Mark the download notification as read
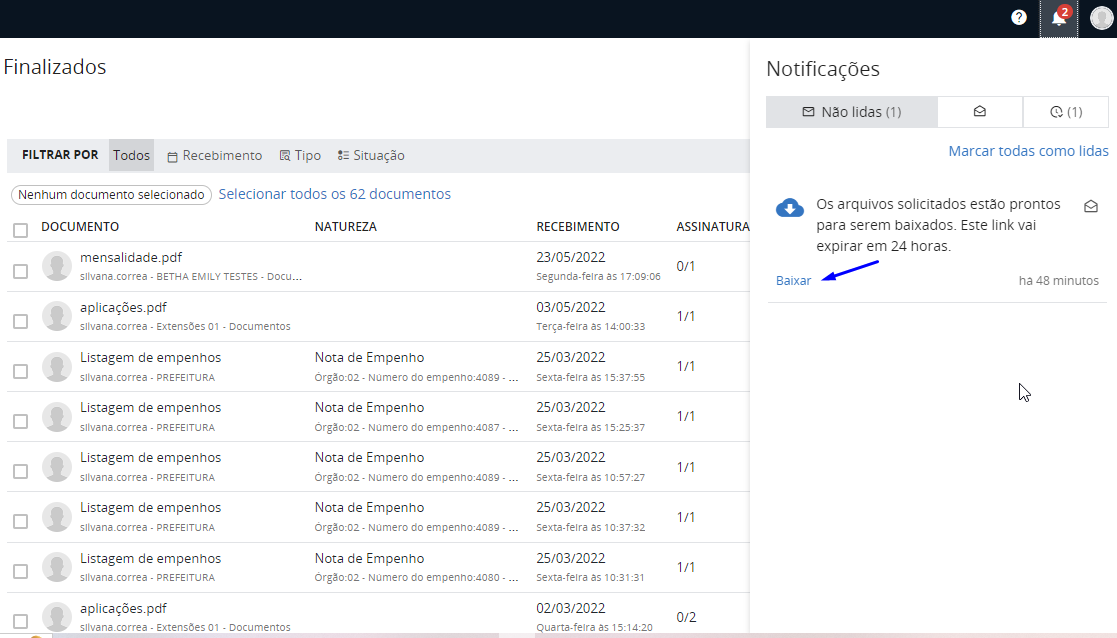The height and width of the screenshot is (638, 1117). click(x=1091, y=206)
